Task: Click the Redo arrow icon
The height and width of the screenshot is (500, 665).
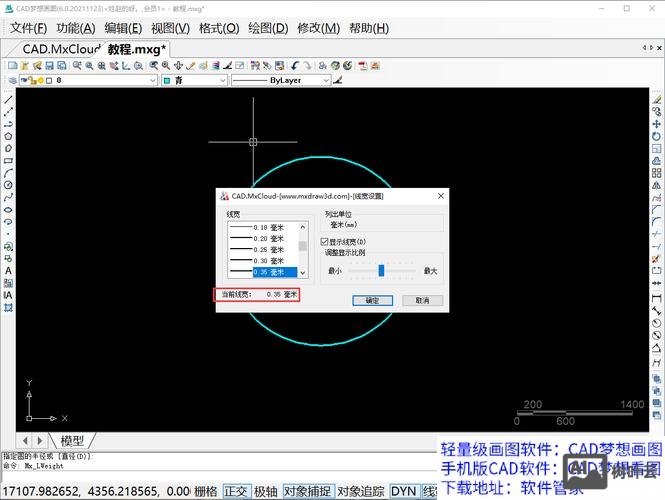Action: click(x=307, y=66)
